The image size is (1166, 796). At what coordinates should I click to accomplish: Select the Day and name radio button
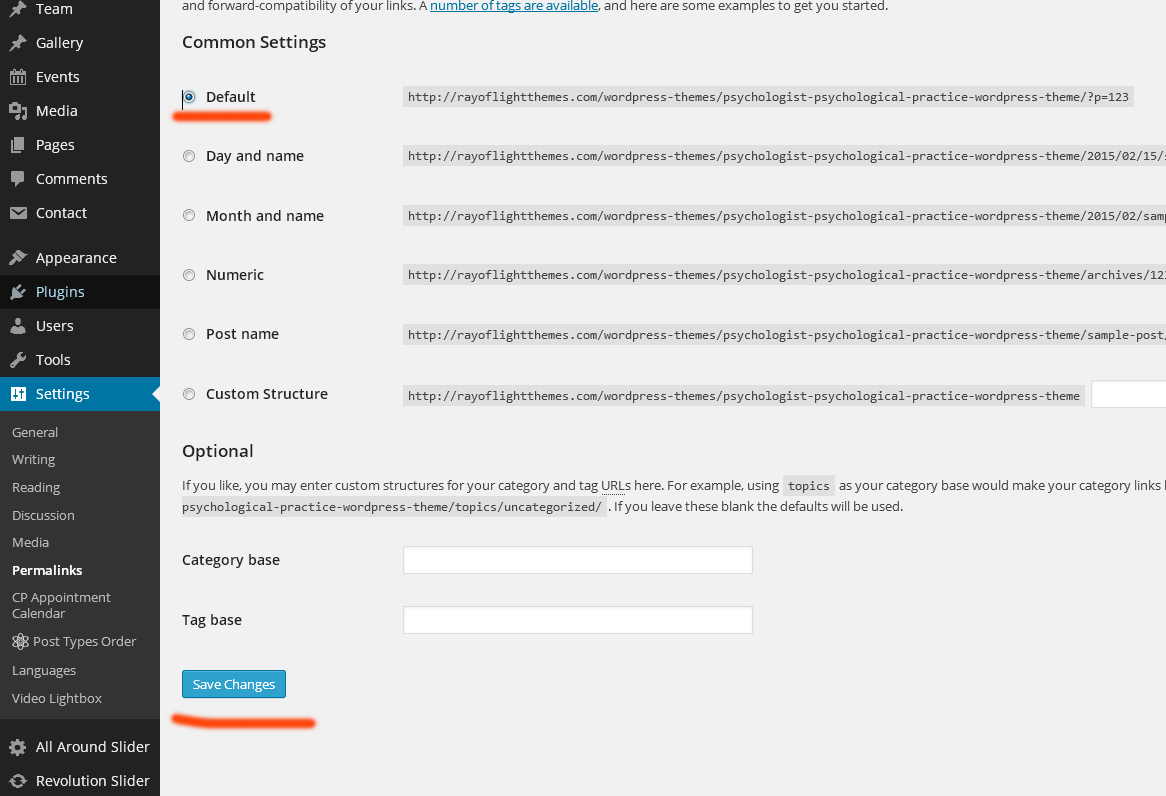(189, 156)
